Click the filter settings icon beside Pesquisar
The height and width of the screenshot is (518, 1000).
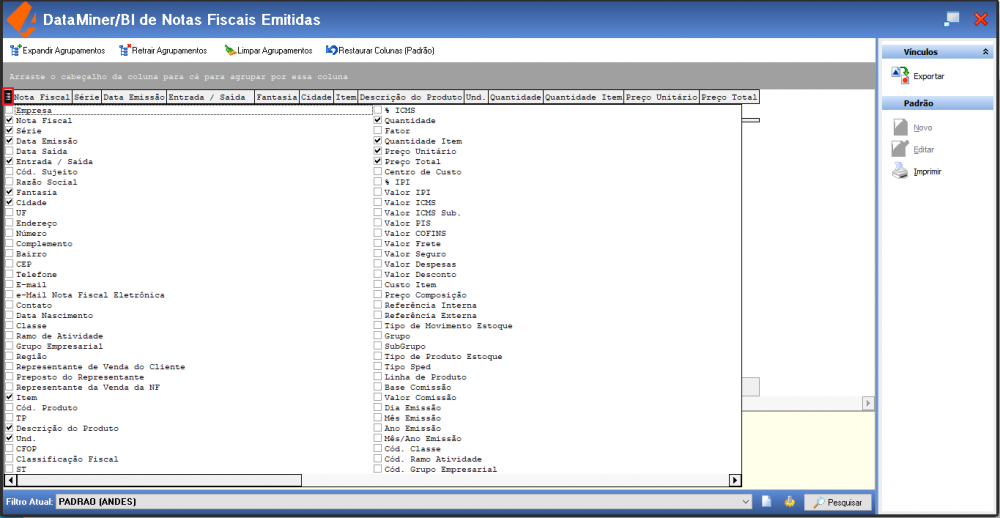(x=790, y=501)
